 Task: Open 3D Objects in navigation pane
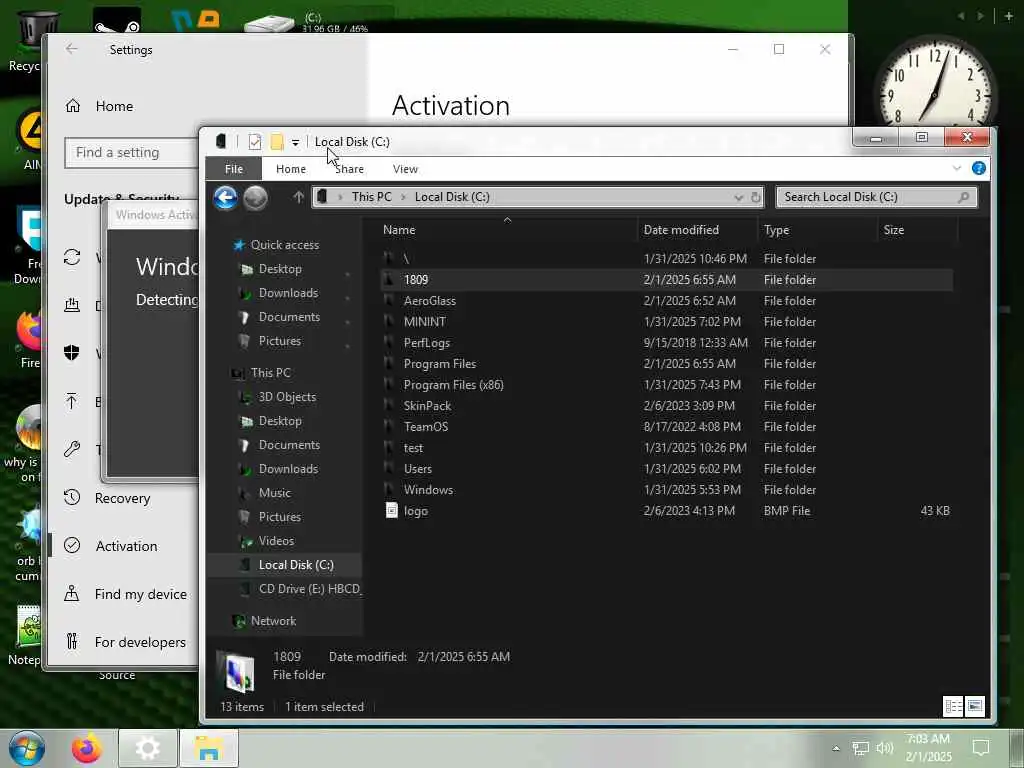(287, 396)
